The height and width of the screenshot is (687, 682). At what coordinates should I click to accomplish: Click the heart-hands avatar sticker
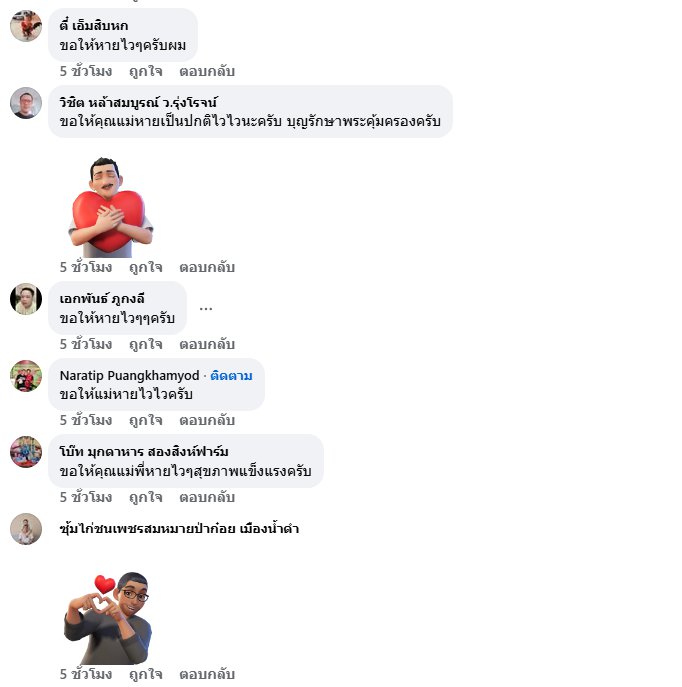coord(108,617)
